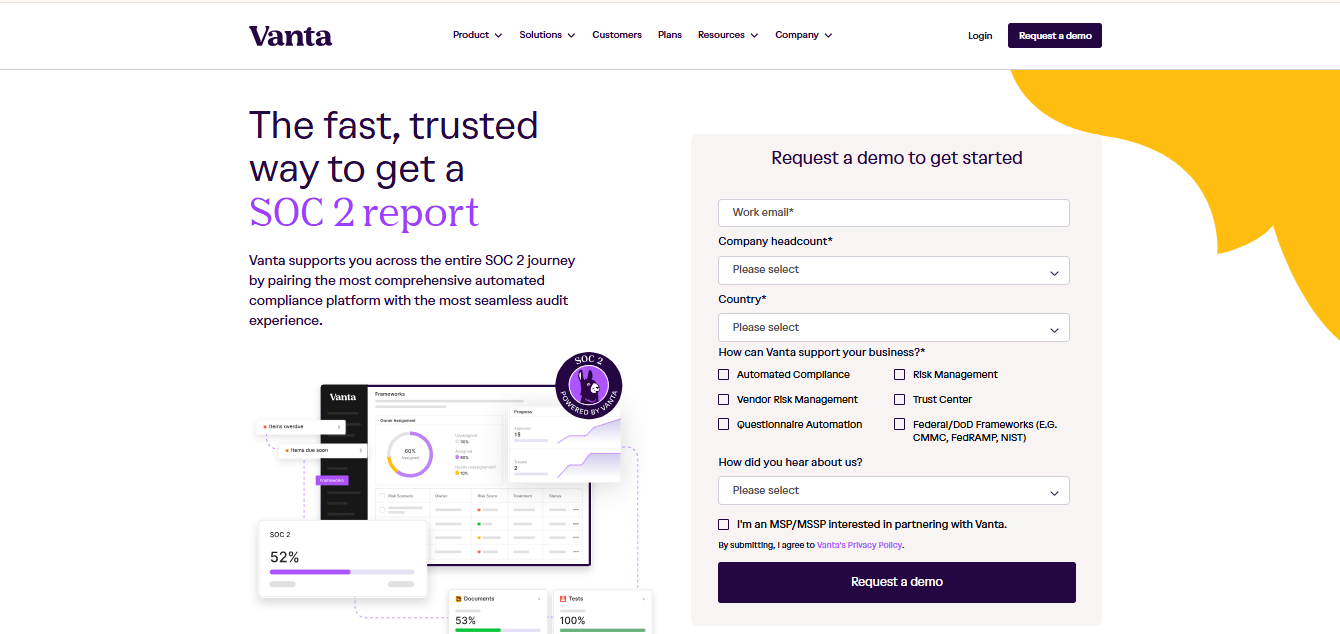Click the 'Request a demo to get started' heading
The height and width of the screenshot is (634, 1340).
[897, 158]
